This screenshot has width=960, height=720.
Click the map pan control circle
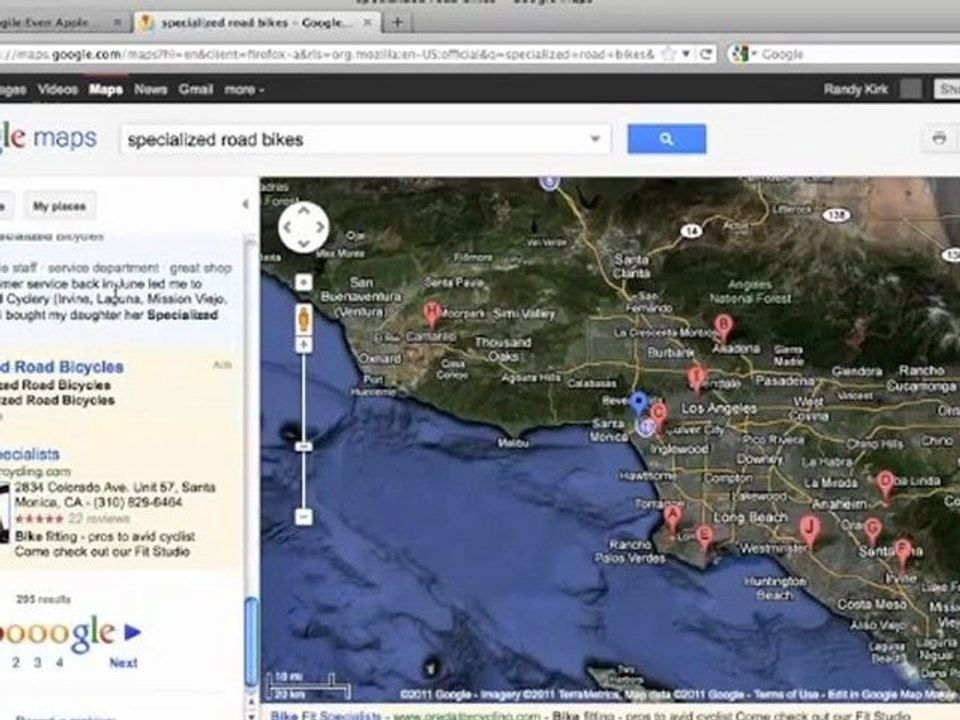coord(303,227)
